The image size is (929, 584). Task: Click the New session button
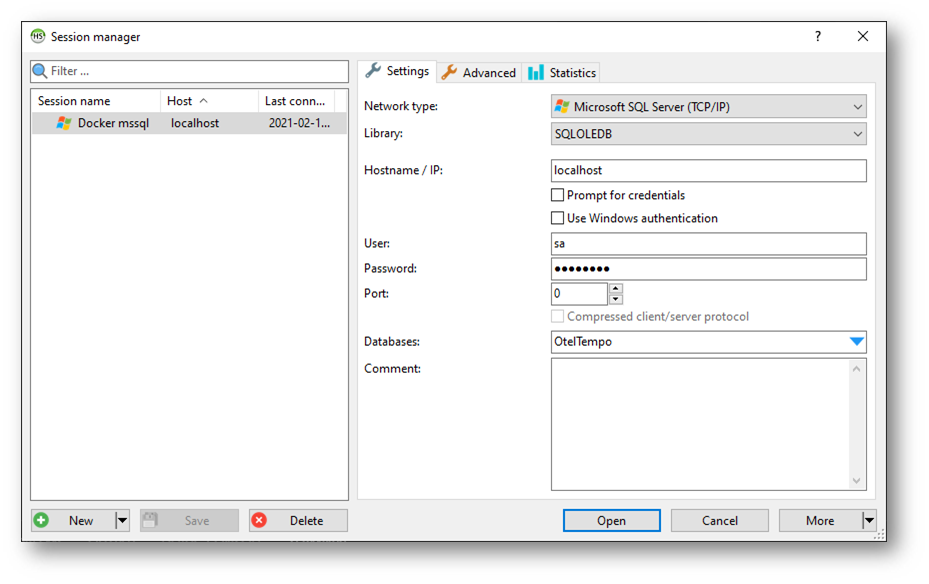pyautogui.click(x=73, y=521)
